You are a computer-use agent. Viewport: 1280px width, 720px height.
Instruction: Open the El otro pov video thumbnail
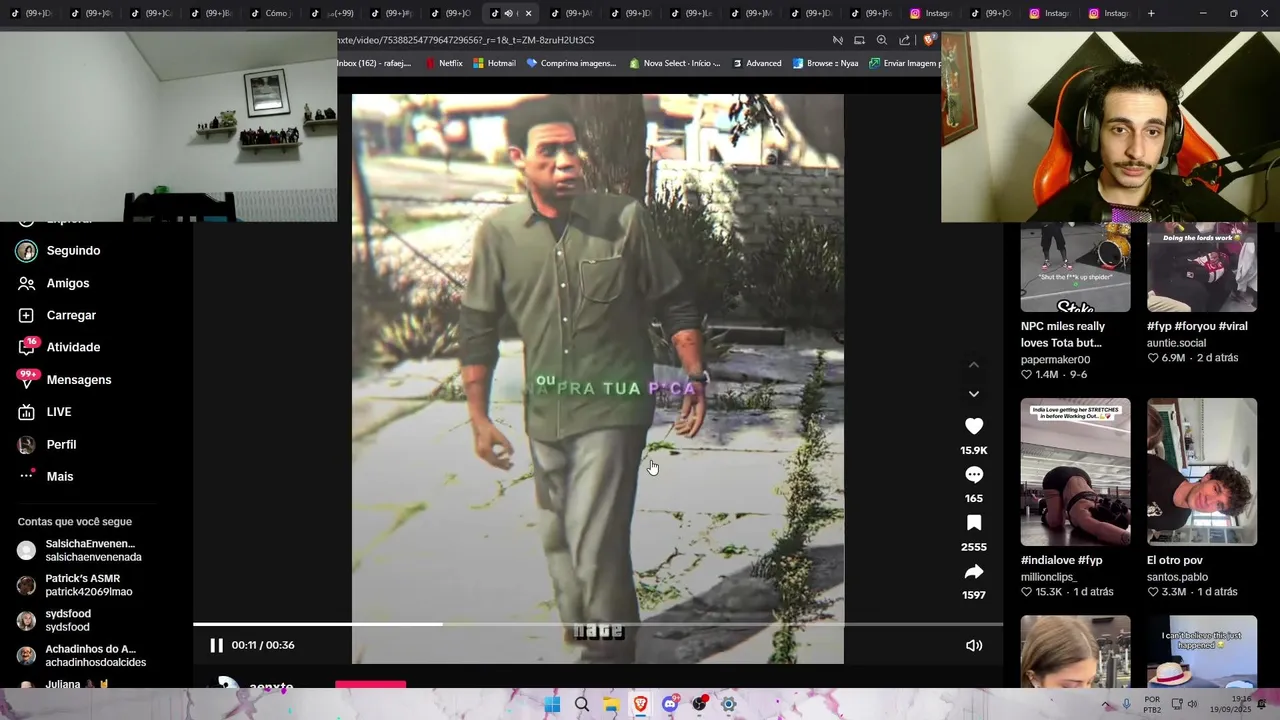coord(1201,472)
